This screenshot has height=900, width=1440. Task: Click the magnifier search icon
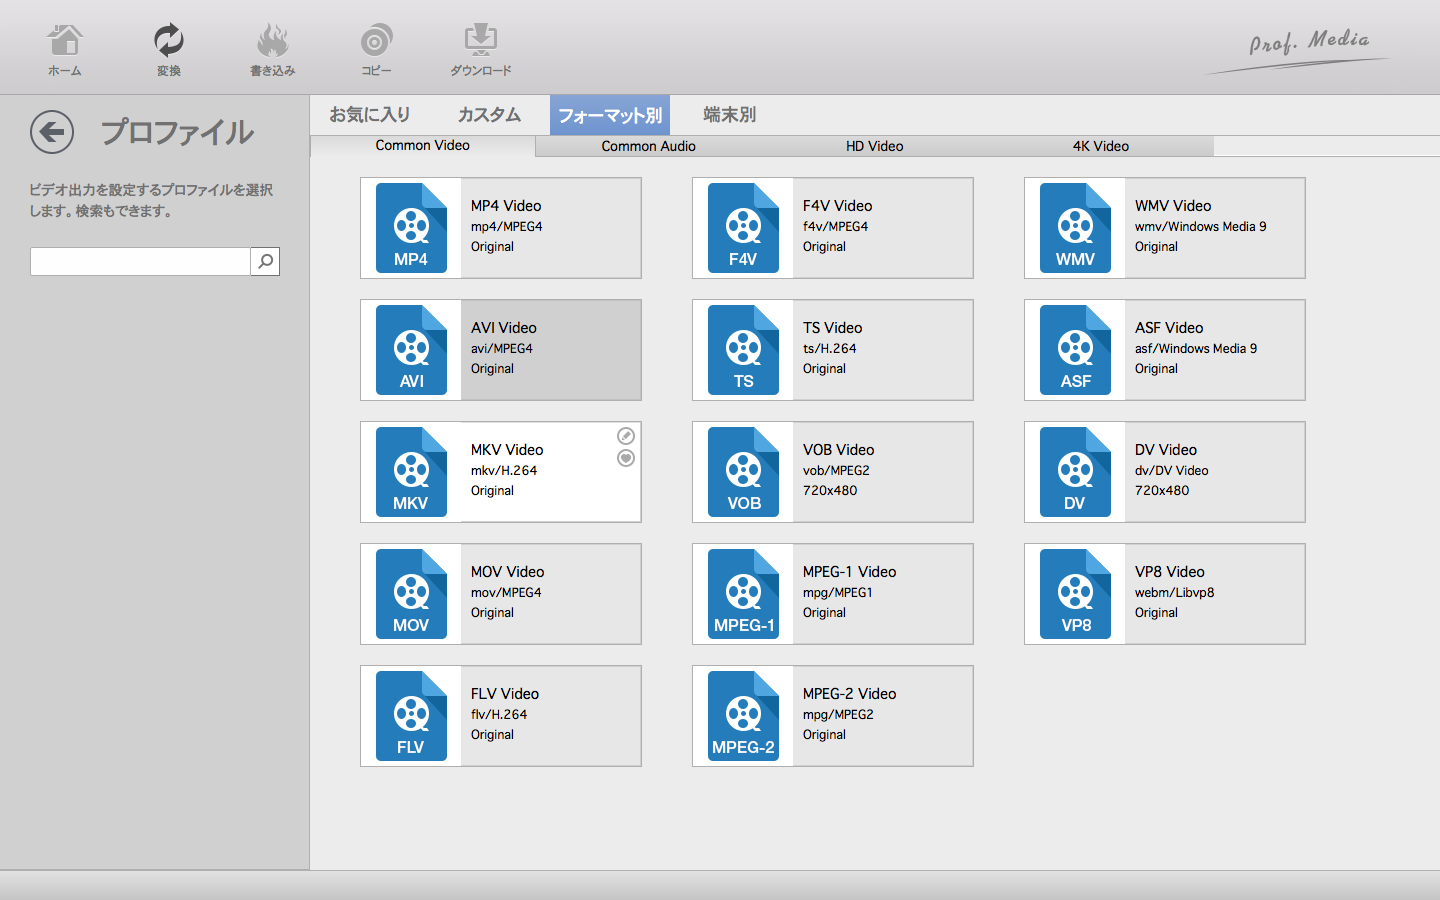(265, 262)
